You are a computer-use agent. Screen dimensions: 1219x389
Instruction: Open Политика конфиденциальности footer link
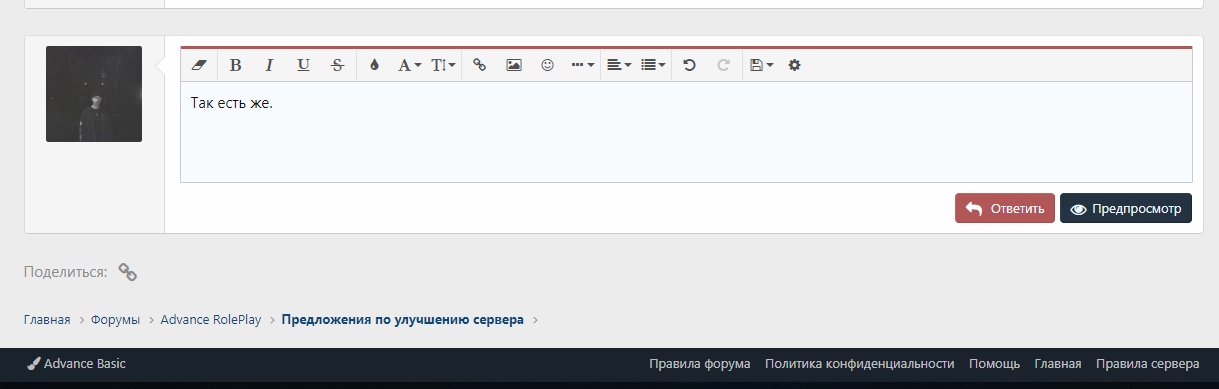[x=860, y=364]
